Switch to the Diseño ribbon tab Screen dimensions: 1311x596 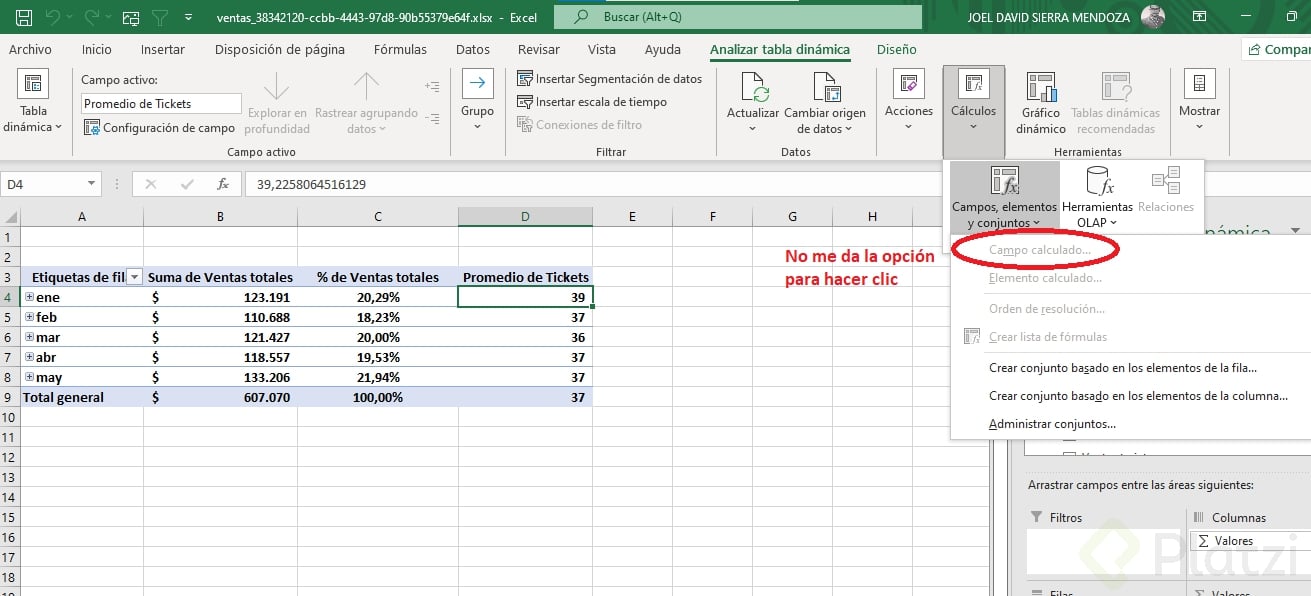[x=895, y=49]
